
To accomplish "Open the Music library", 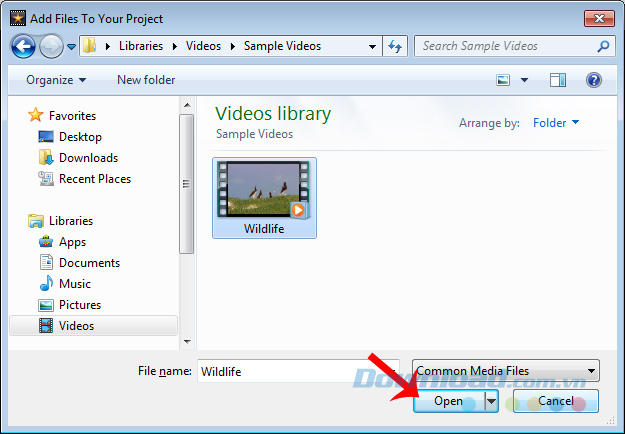I will (x=75, y=284).
